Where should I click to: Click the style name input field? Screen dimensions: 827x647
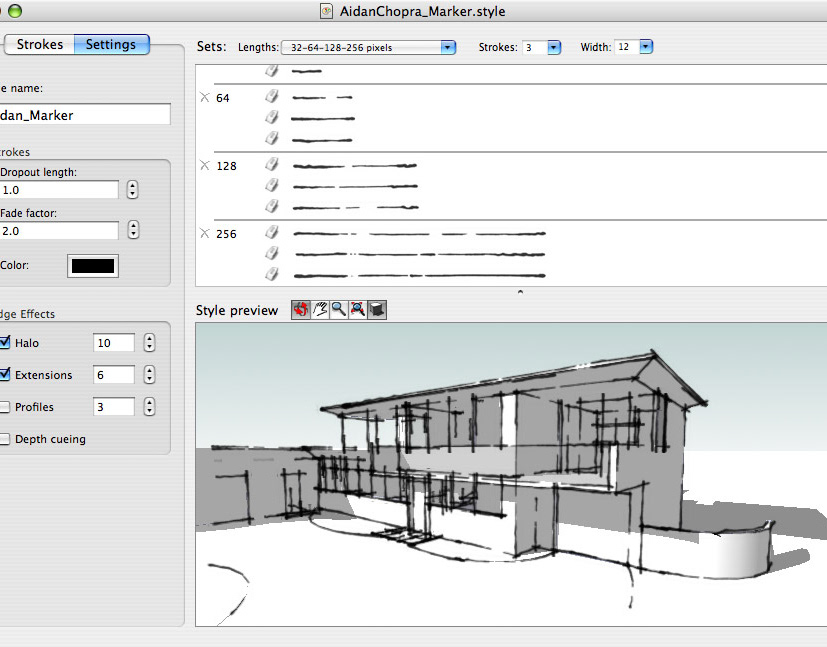[x=84, y=114]
